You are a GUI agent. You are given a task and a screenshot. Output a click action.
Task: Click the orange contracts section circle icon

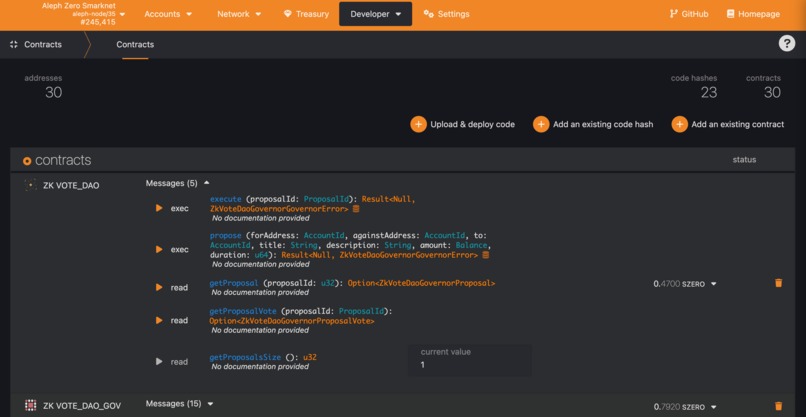click(x=27, y=161)
